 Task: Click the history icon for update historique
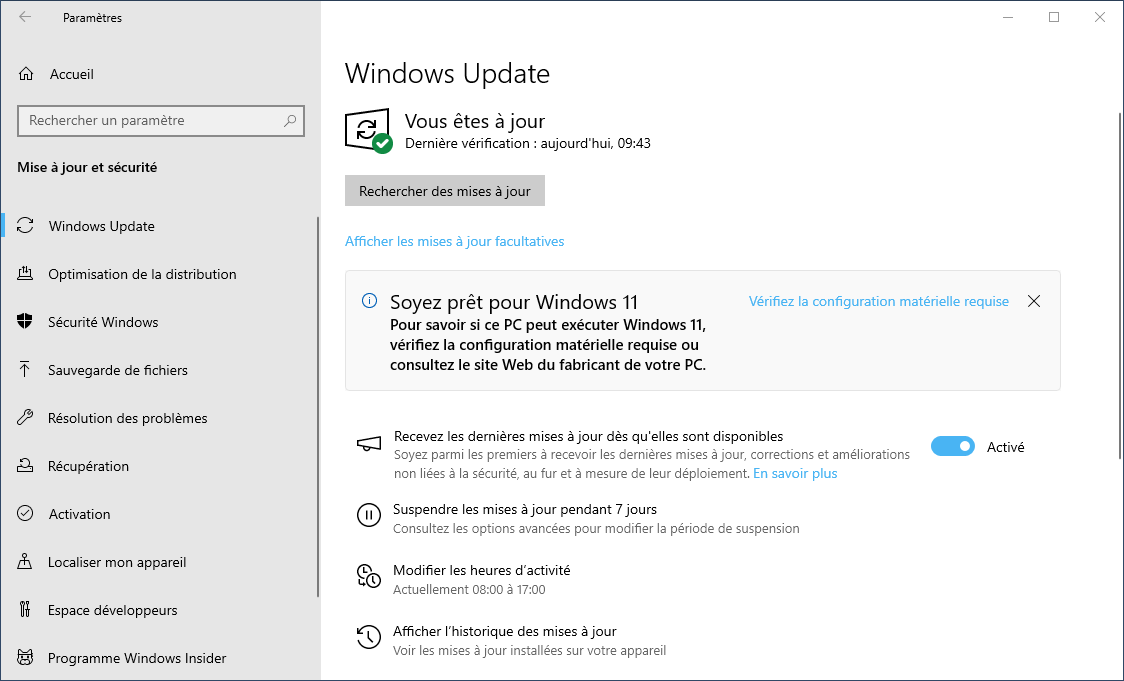(x=368, y=637)
